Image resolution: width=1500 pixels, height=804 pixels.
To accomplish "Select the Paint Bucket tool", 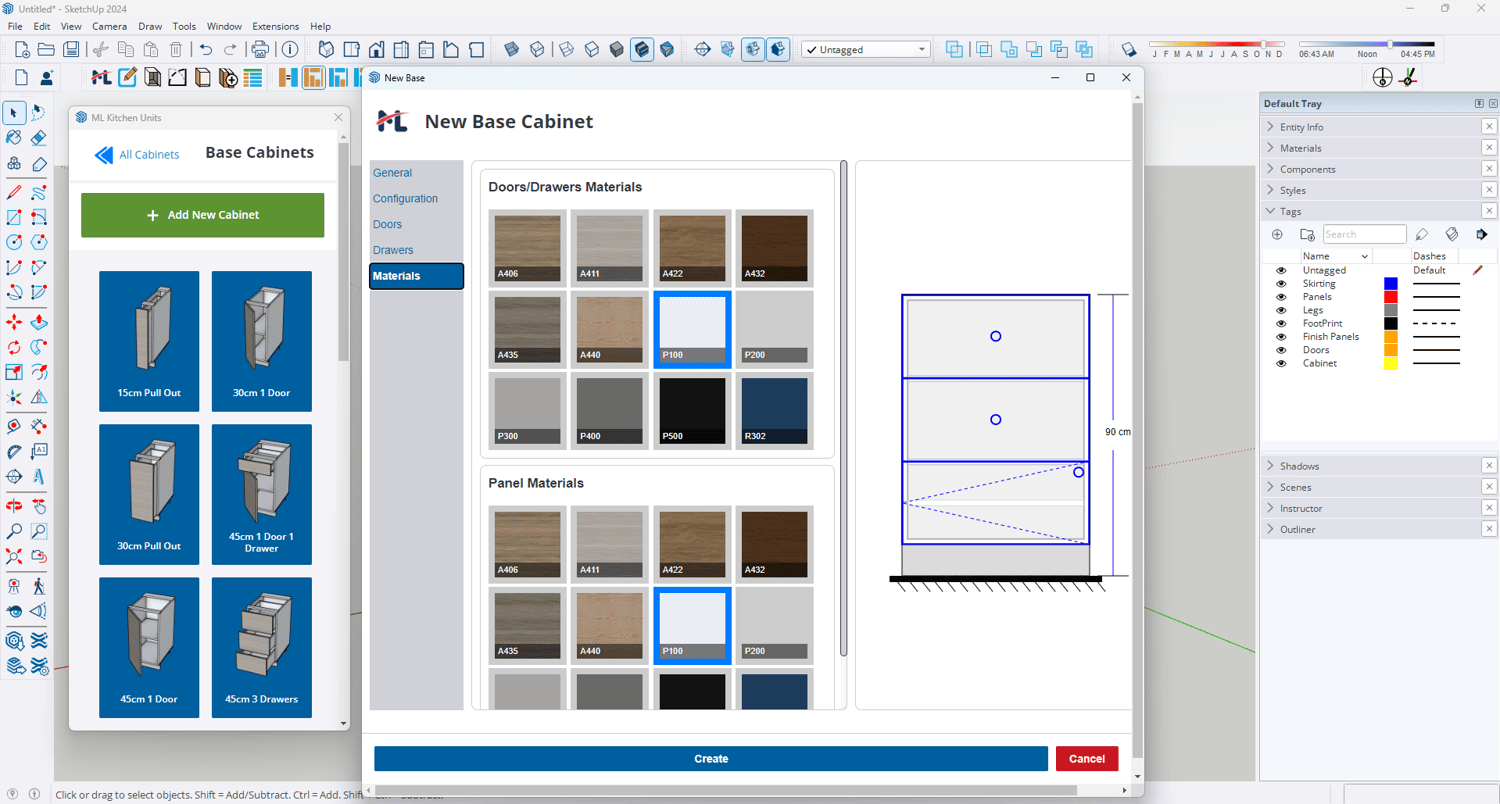I will 14,138.
